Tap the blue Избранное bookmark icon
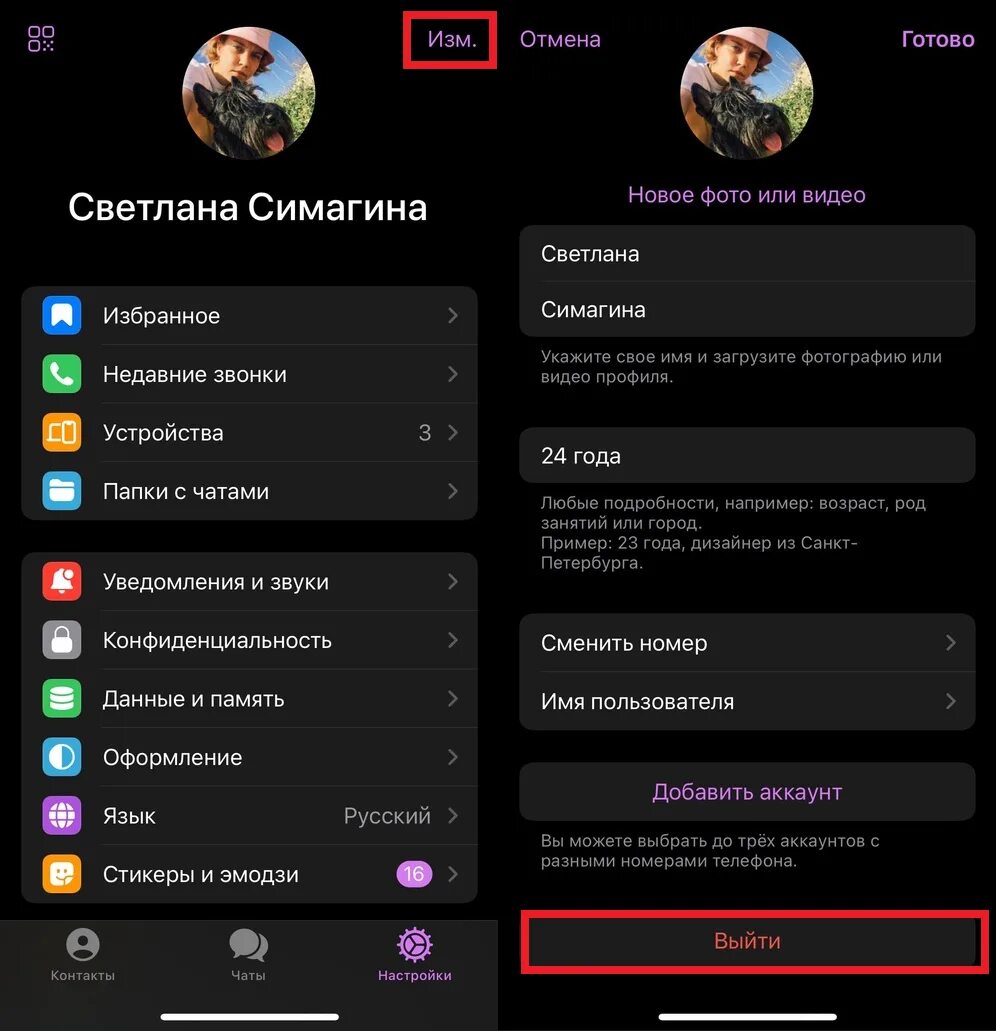This screenshot has width=996, height=1031. tap(62, 316)
